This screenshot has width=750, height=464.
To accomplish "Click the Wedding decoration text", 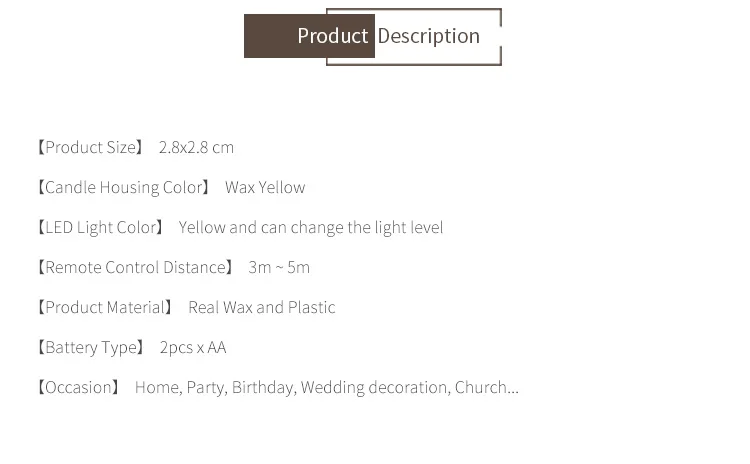I will 375,387.
